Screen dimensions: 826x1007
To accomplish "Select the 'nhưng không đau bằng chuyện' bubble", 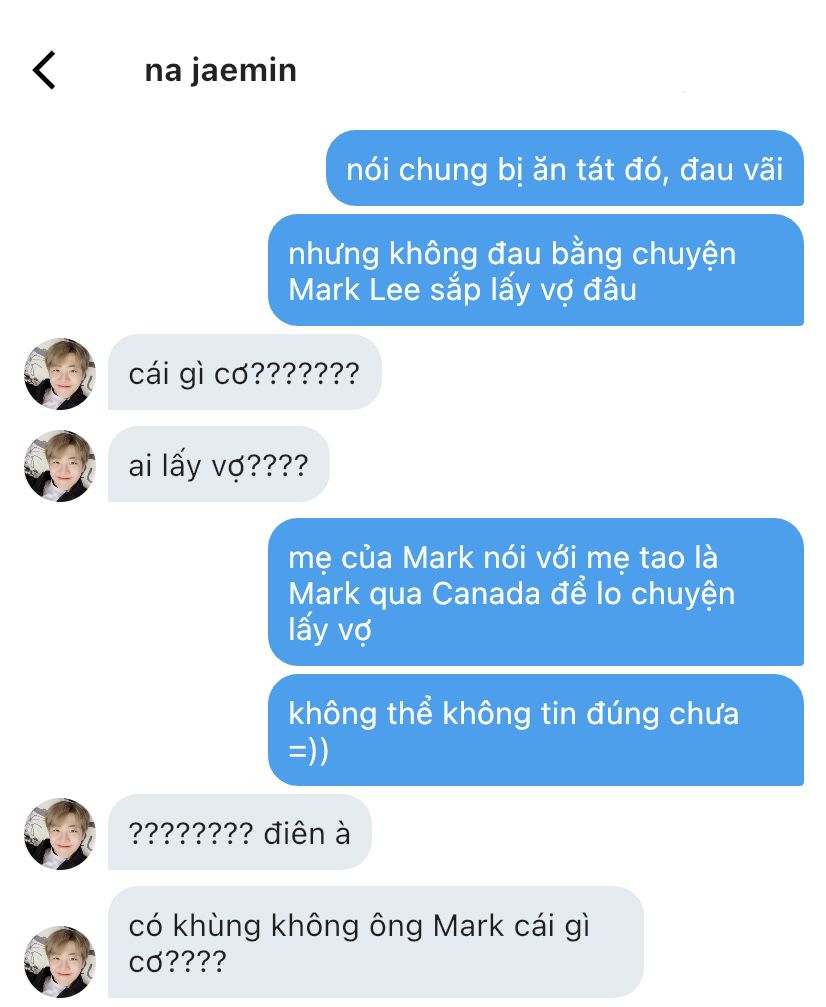I will pos(536,270).
